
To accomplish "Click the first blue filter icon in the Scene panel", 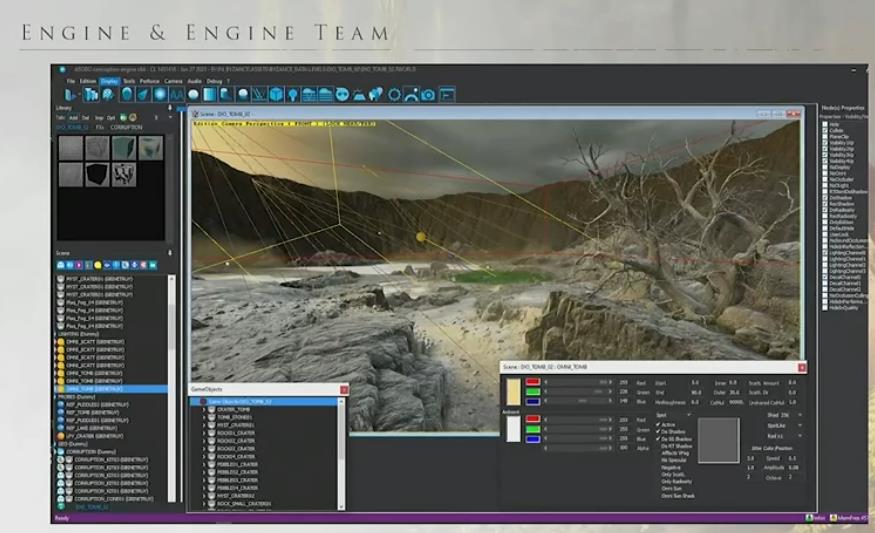I will pyautogui.click(x=60, y=265).
